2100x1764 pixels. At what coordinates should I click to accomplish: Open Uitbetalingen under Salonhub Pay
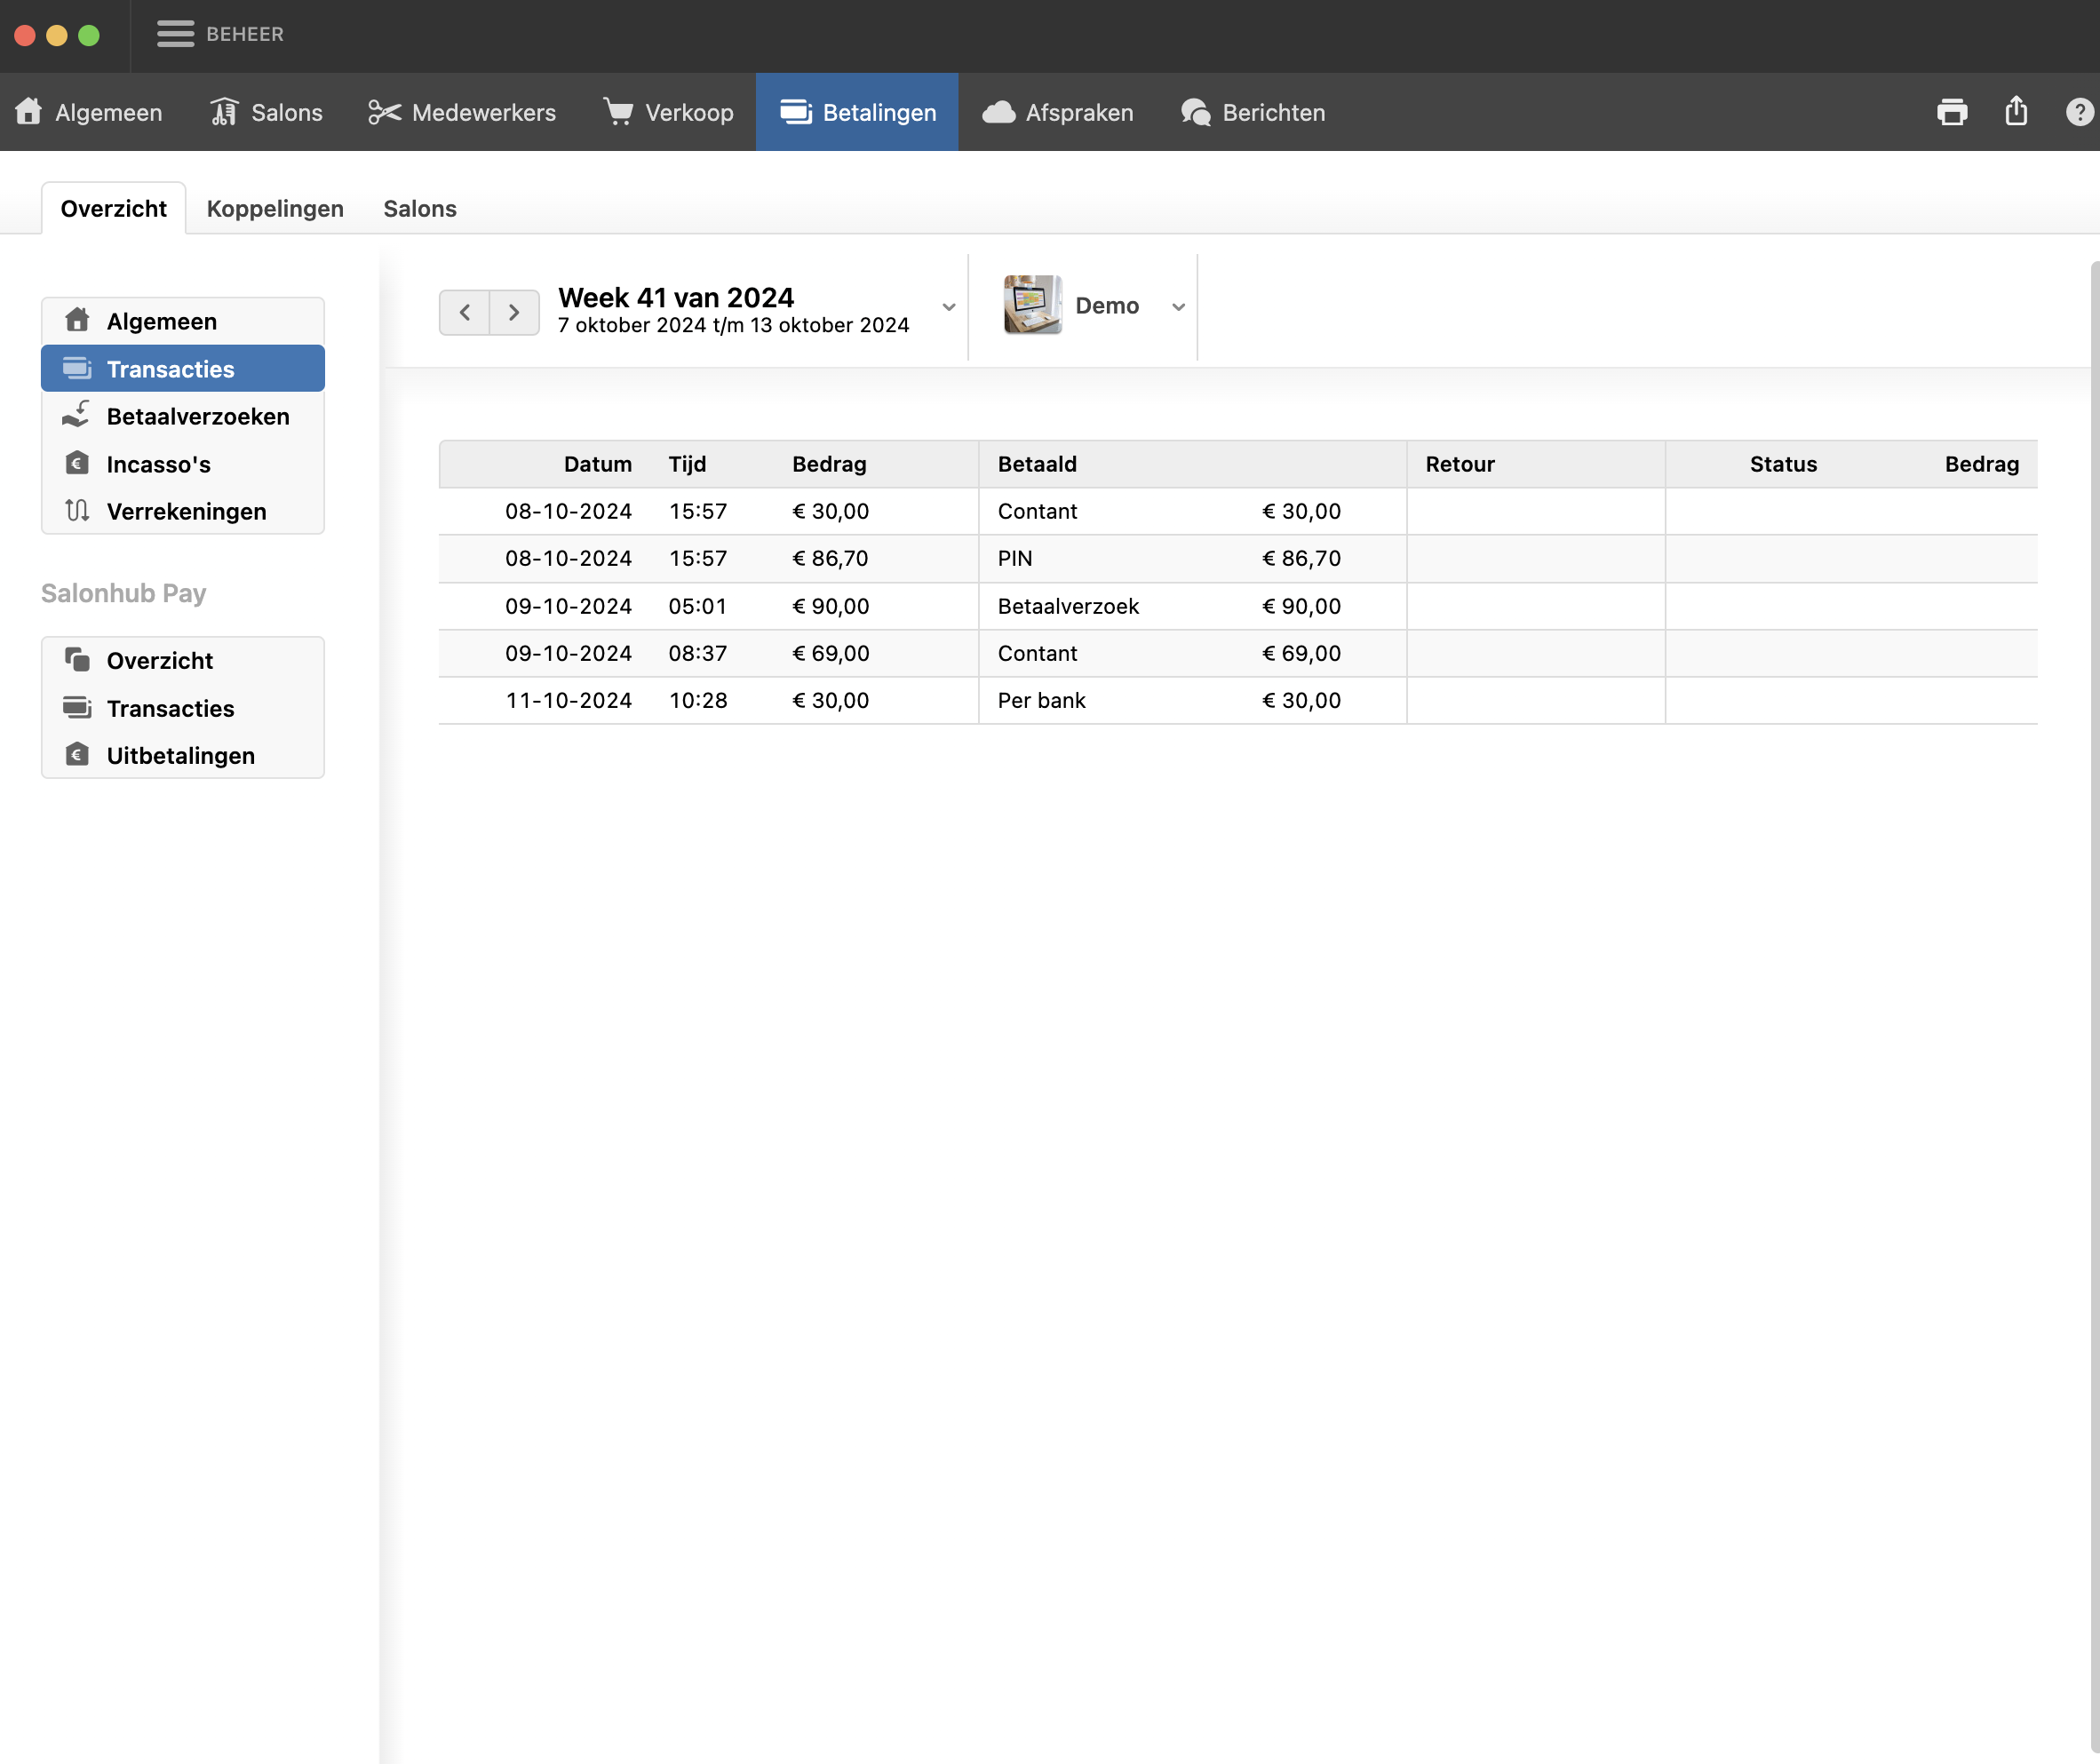coord(180,756)
